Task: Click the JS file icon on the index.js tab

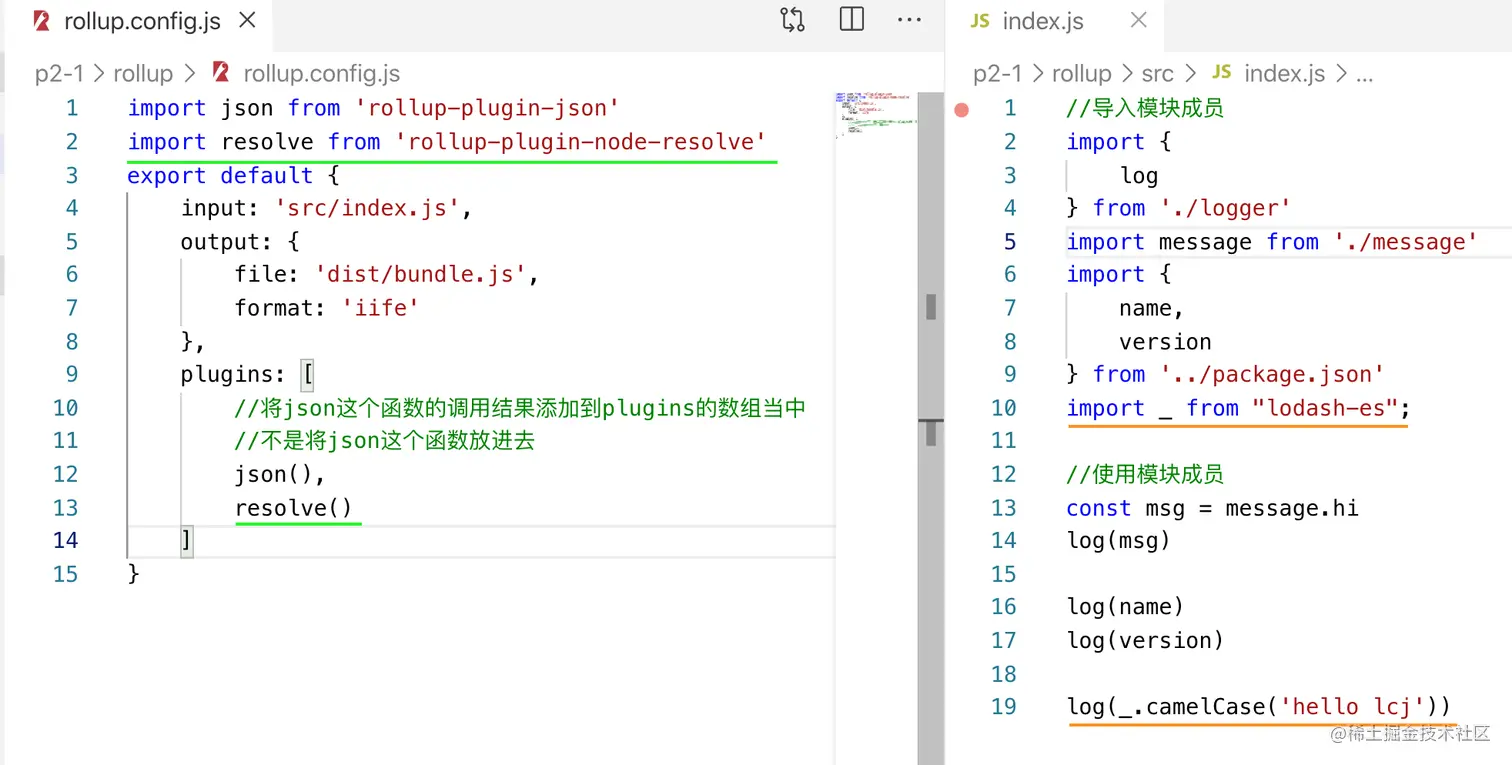Action: [980, 21]
